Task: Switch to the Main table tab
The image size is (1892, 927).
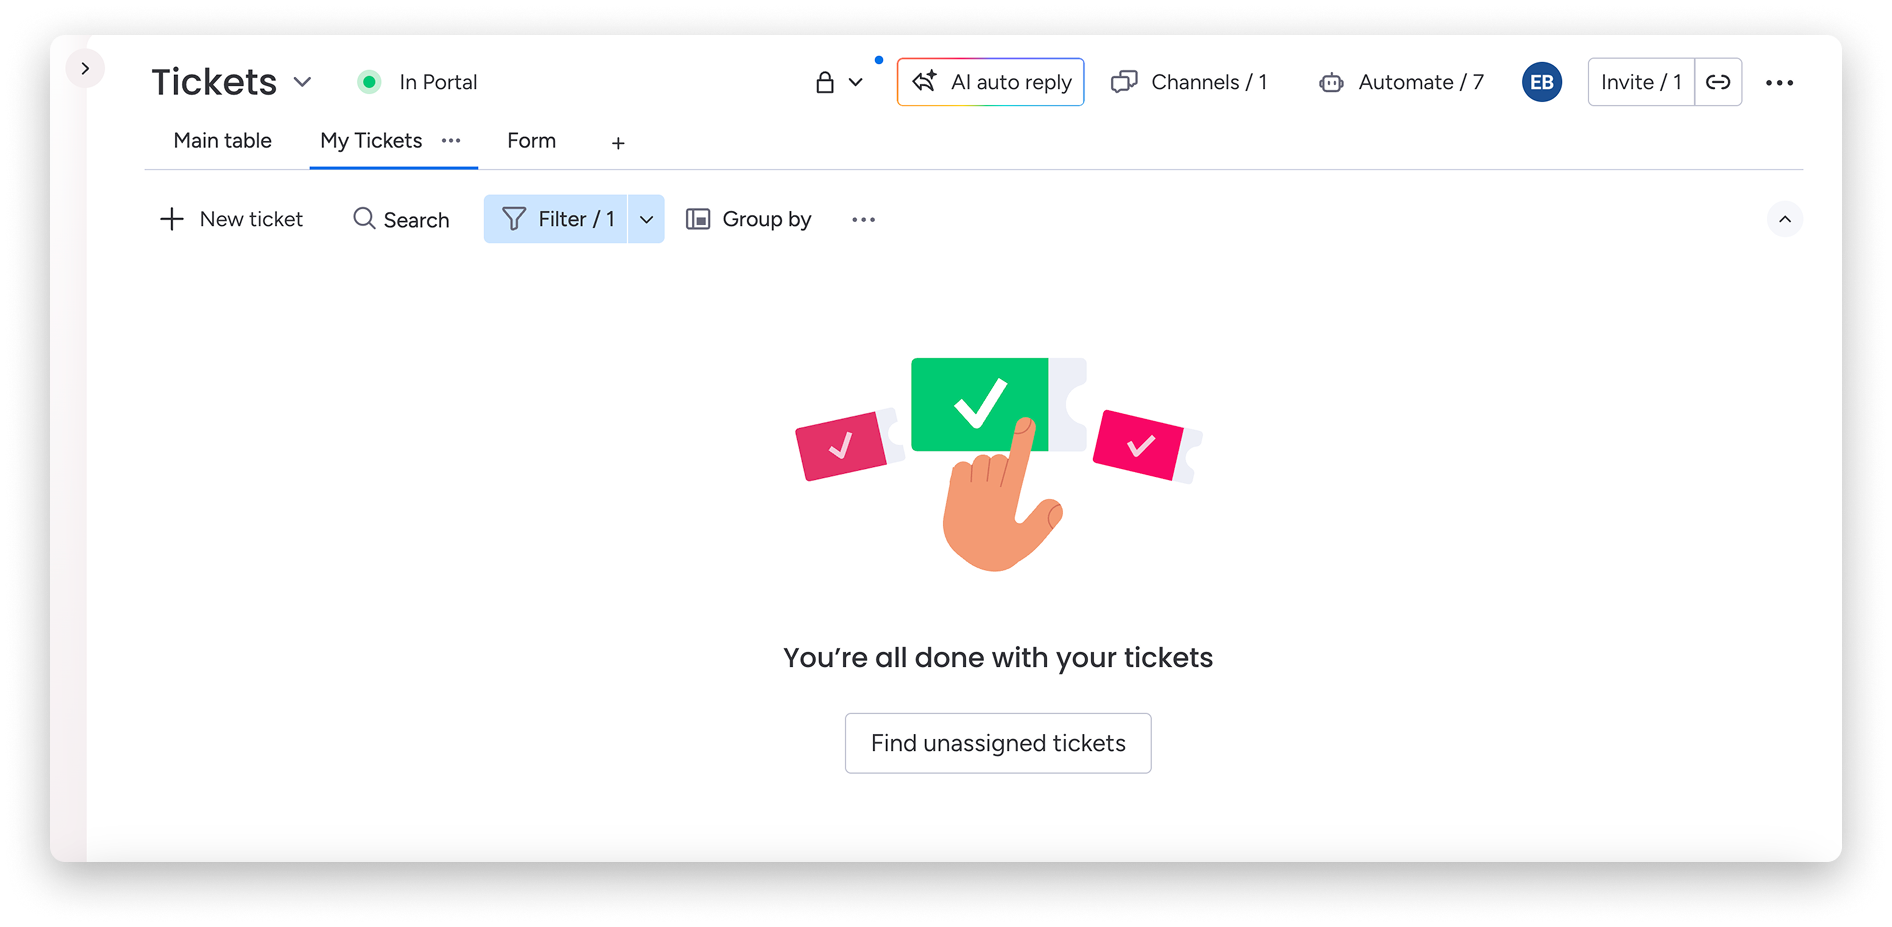Action: pyautogui.click(x=222, y=141)
